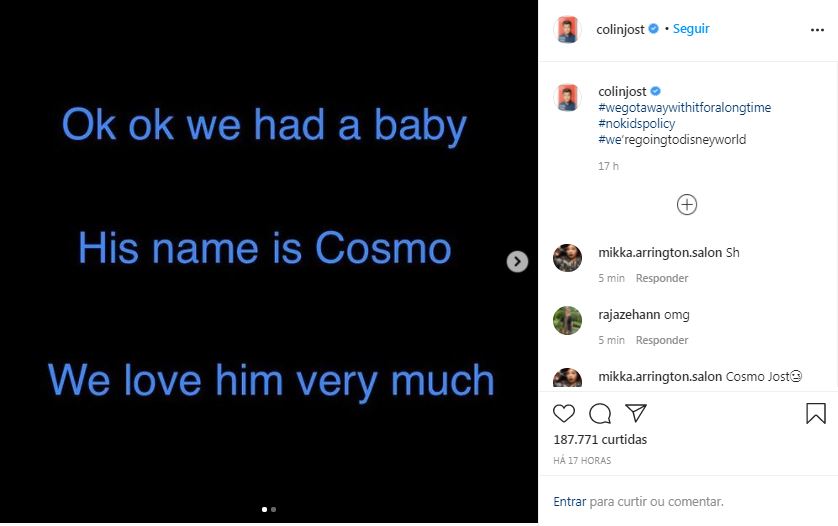The image size is (838, 526).
Task: Open colinjost username in caption
Action: [622, 91]
